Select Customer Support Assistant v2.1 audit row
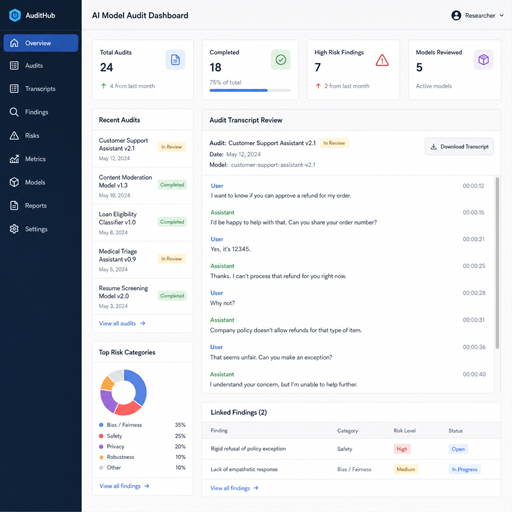The image size is (512, 512). coord(143,149)
